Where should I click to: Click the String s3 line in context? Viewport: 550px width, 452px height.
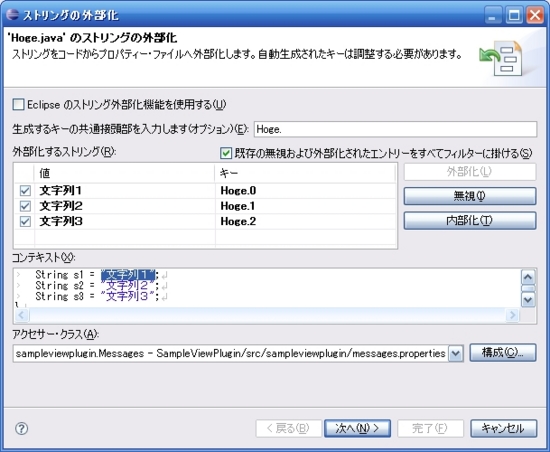tap(97, 297)
